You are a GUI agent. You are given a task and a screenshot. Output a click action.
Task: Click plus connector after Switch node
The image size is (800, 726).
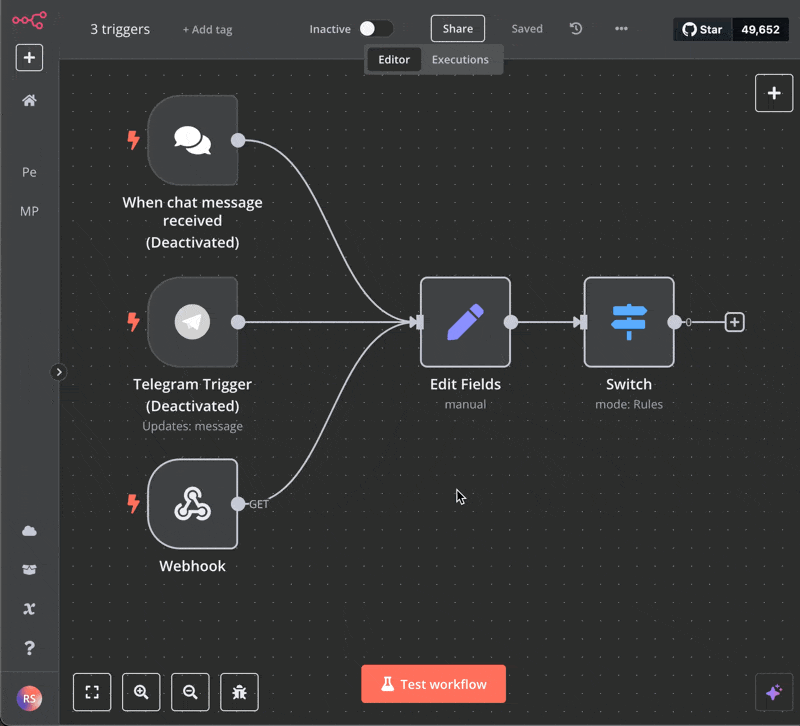pyautogui.click(x=734, y=322)
